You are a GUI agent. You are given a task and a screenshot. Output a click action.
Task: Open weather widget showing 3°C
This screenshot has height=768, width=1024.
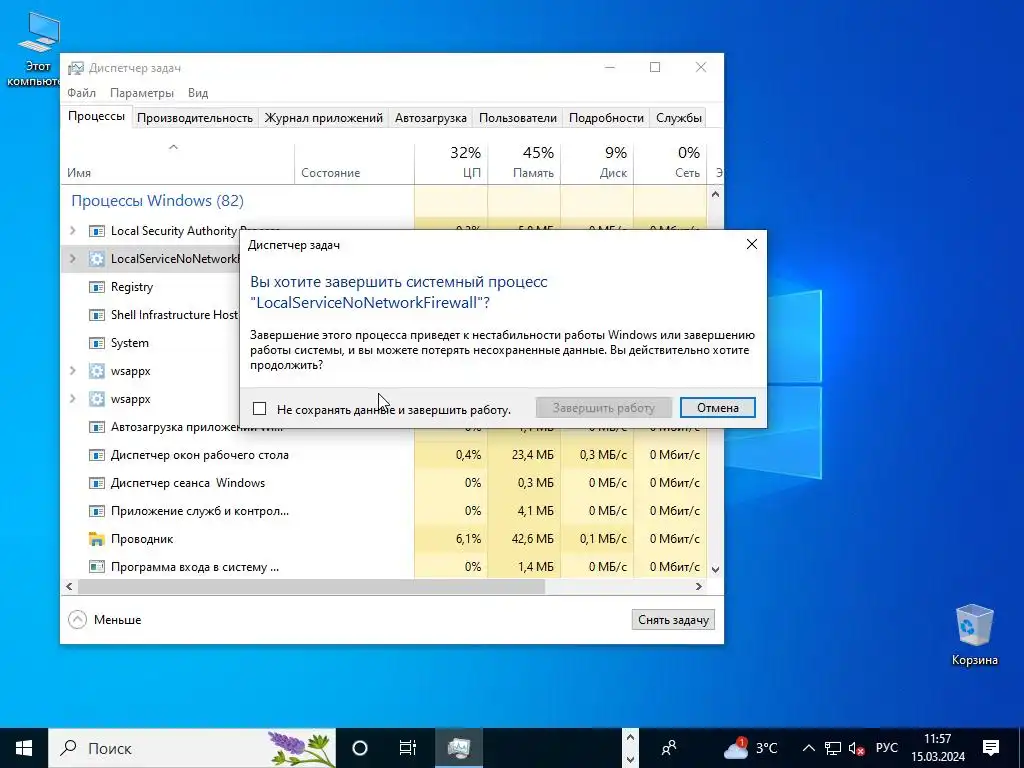click(x=751, y=748)
